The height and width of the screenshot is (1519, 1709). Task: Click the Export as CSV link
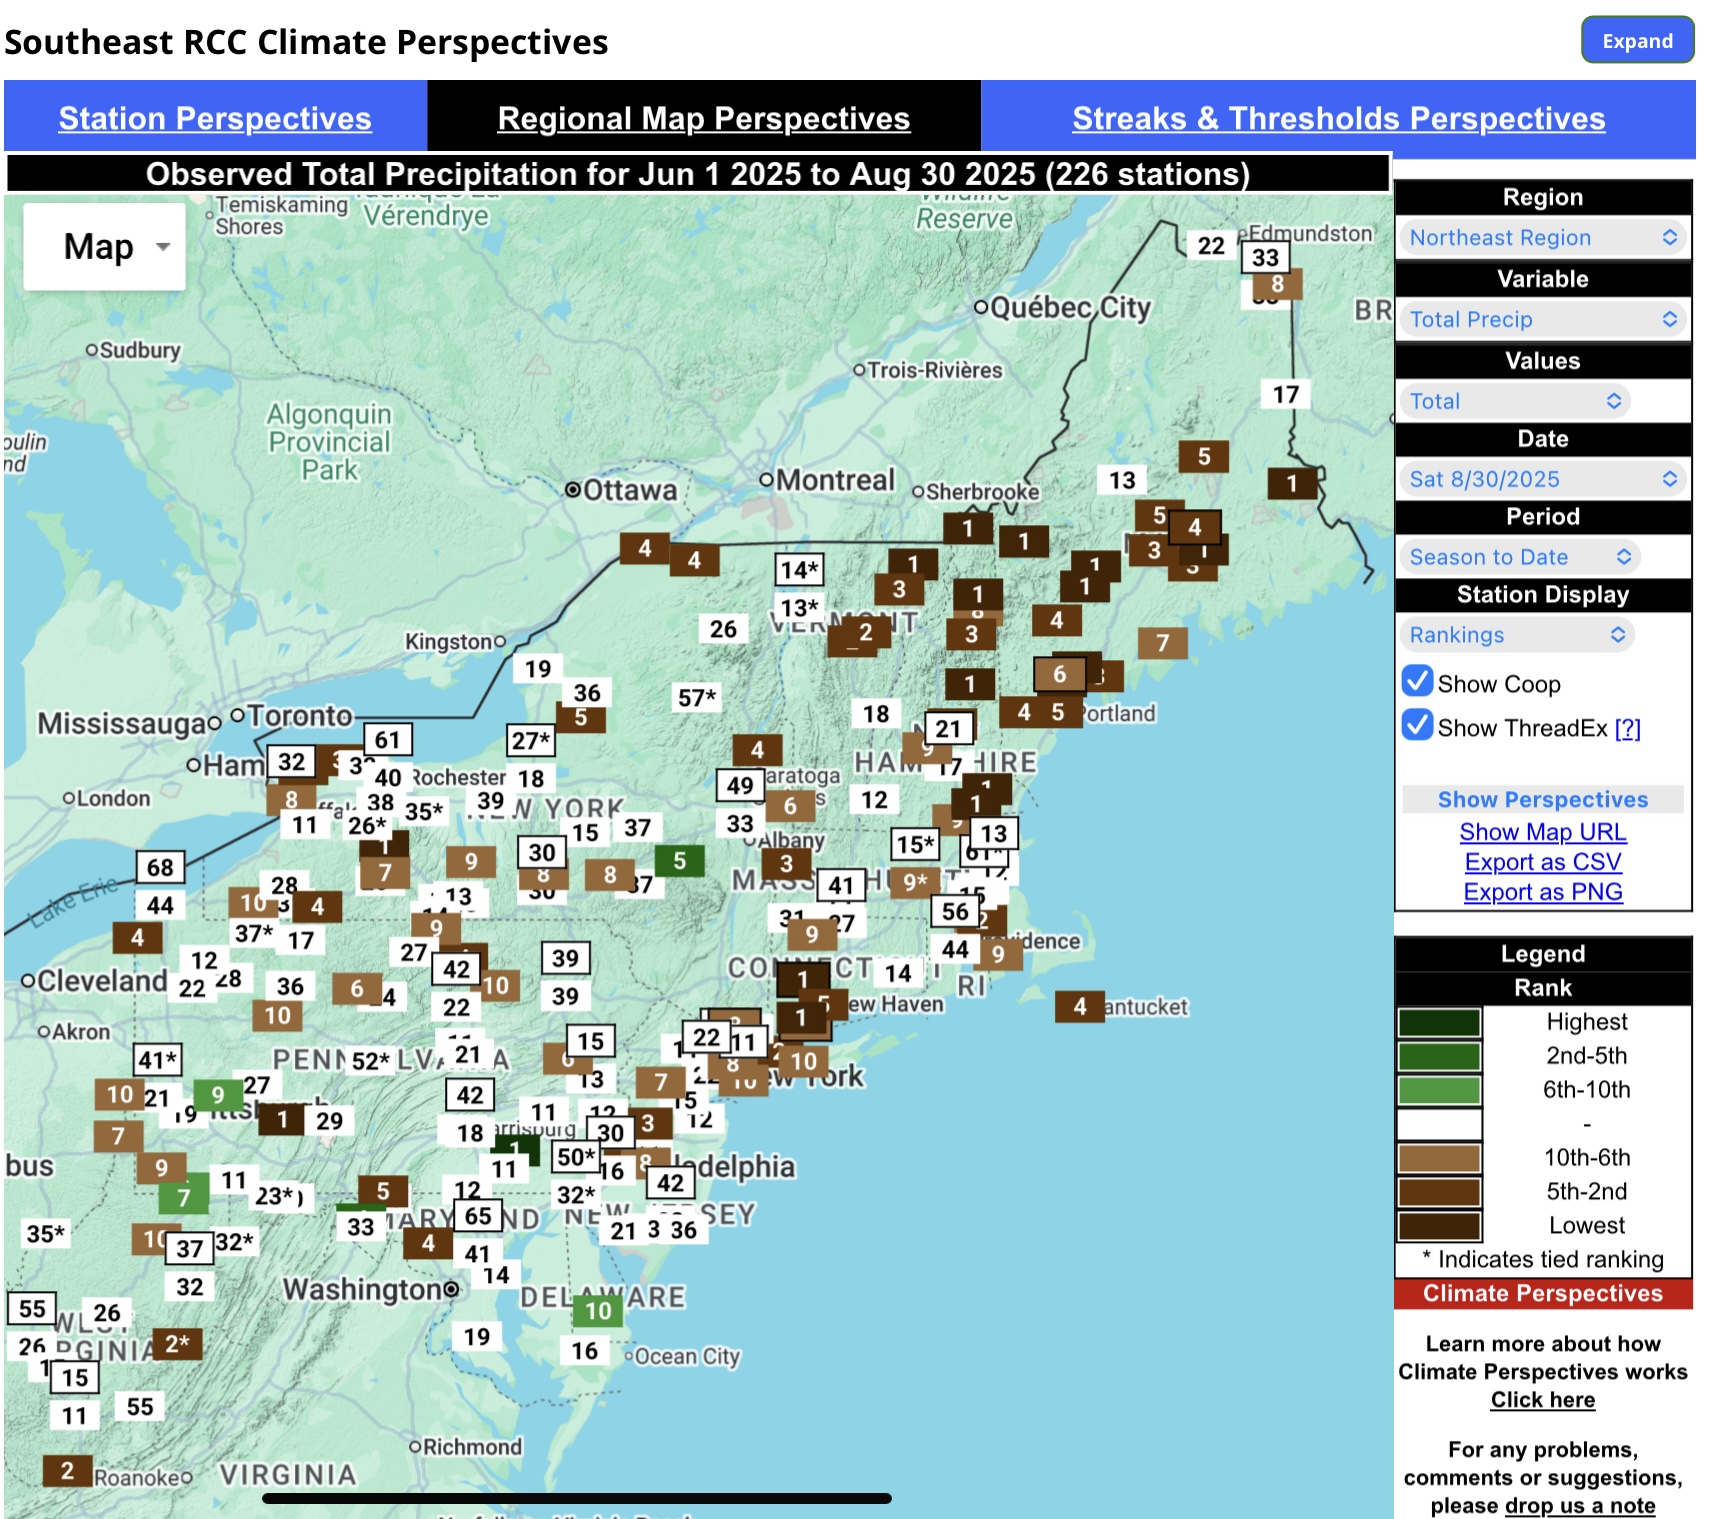pos(1542,862)
